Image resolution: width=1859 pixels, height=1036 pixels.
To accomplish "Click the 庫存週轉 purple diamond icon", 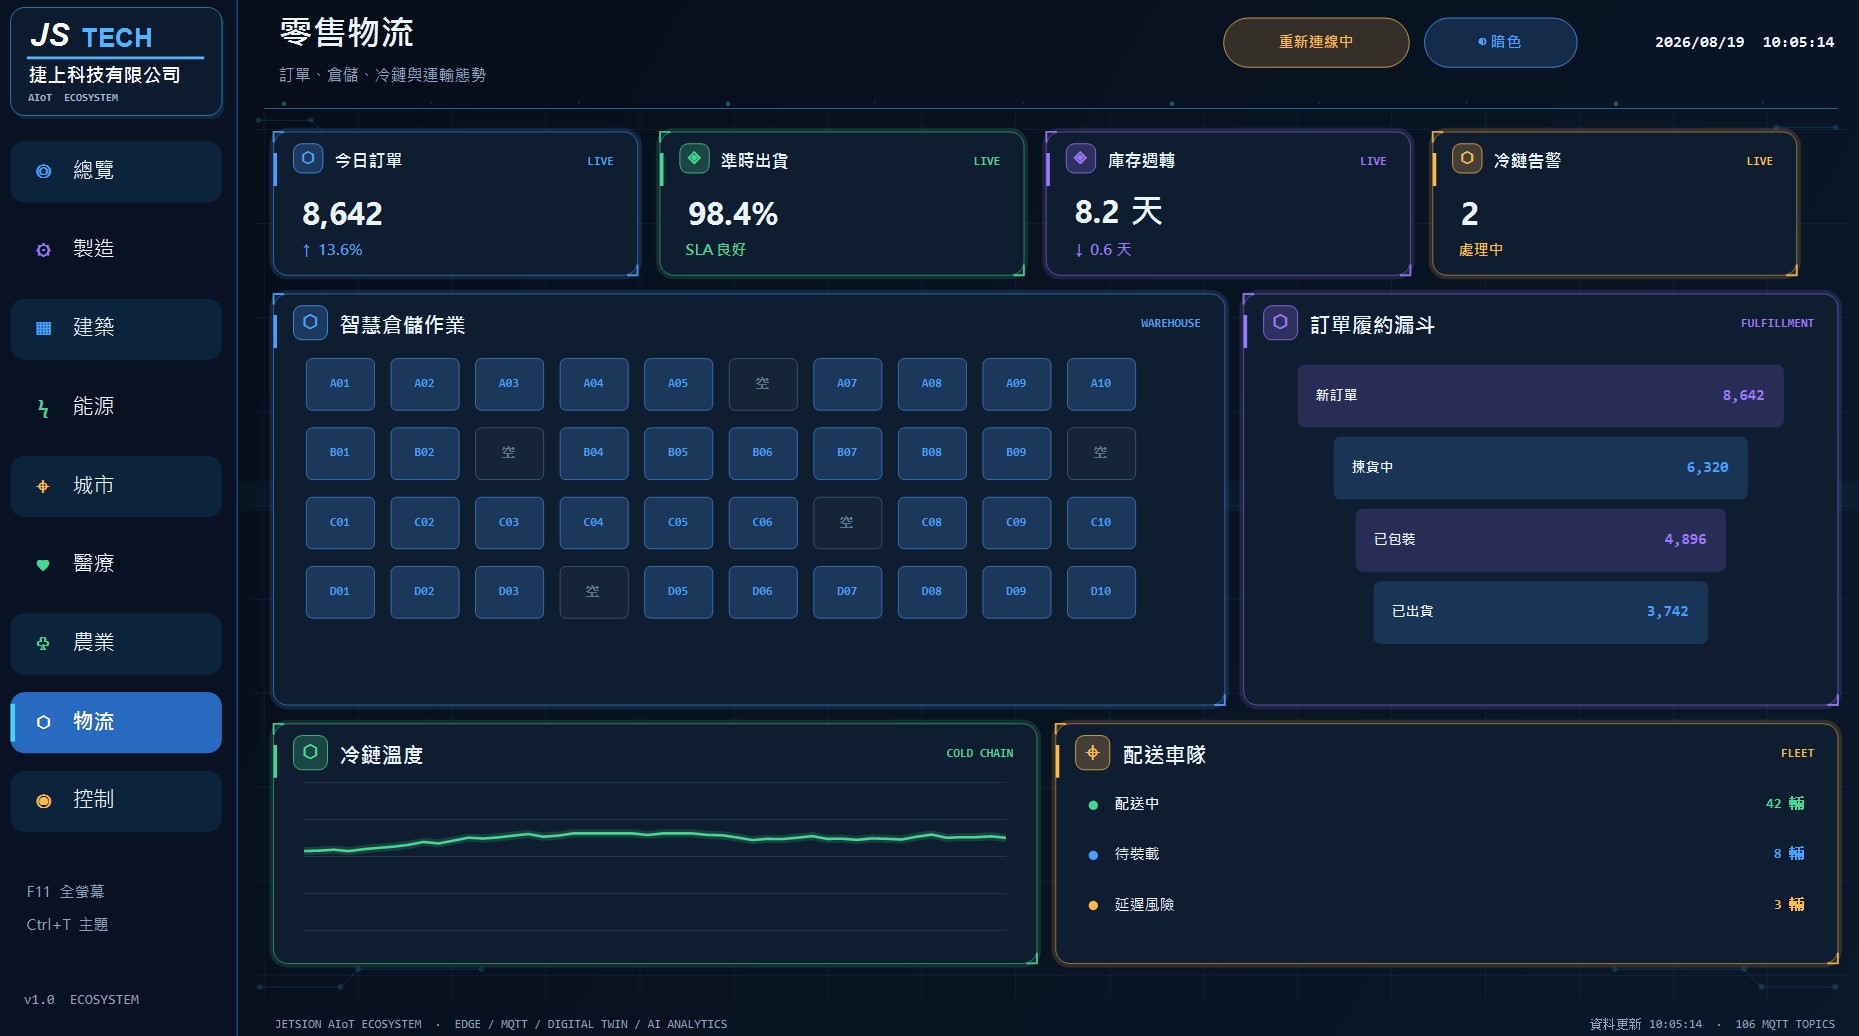I will (1080, 158).
